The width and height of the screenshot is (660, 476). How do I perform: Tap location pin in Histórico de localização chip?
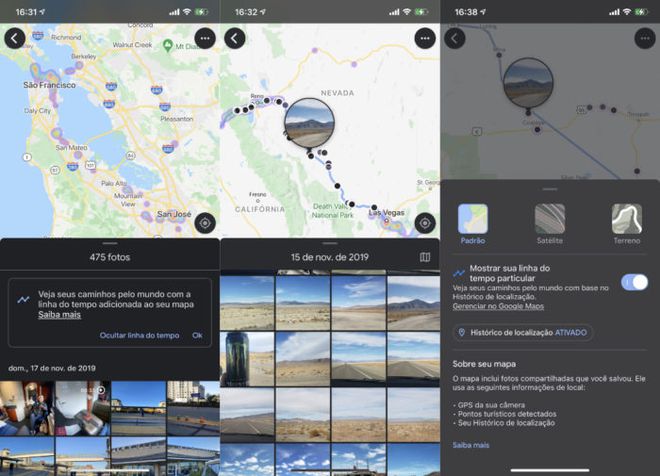click(x=461, y=332)
